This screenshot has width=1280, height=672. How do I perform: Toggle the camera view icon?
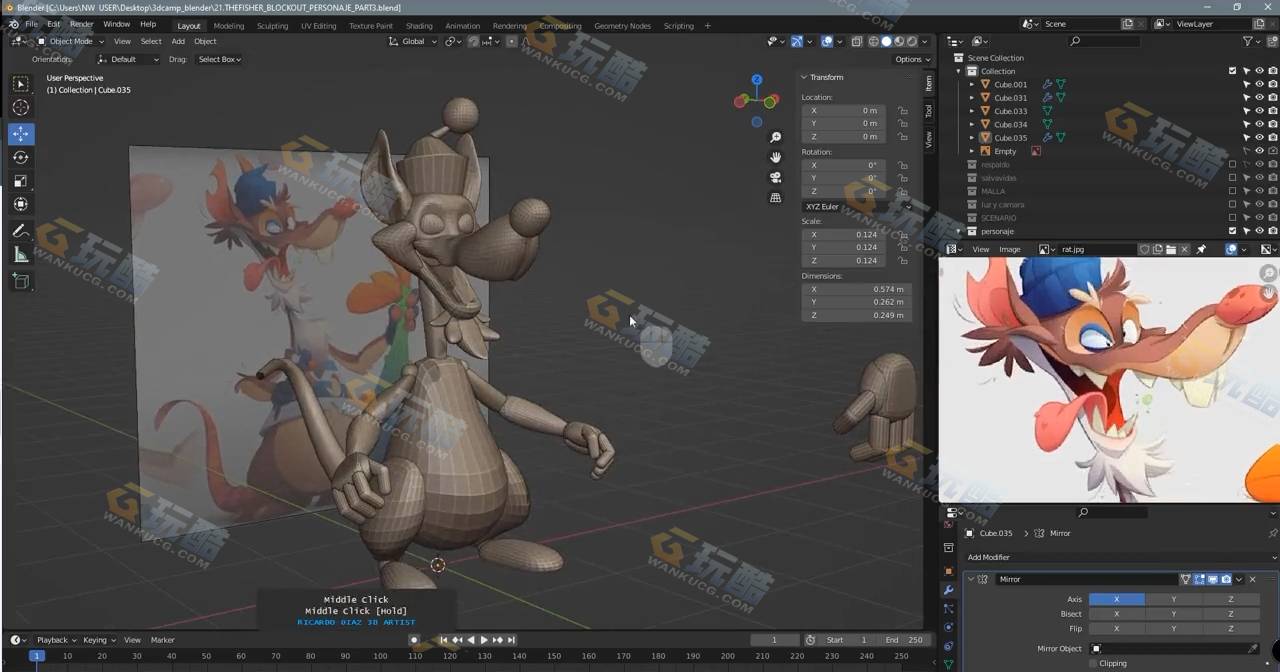click(775, 177)
